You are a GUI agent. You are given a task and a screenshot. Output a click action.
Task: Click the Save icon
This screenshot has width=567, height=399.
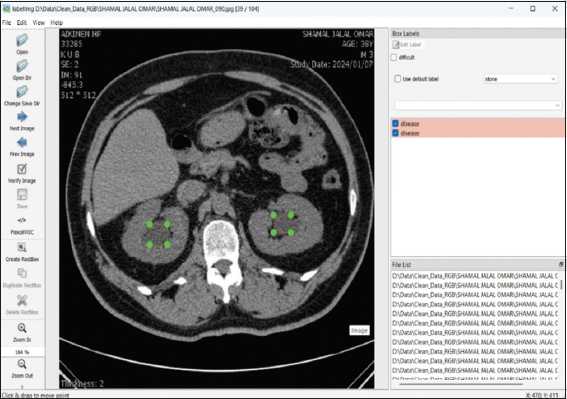(22, 195)
